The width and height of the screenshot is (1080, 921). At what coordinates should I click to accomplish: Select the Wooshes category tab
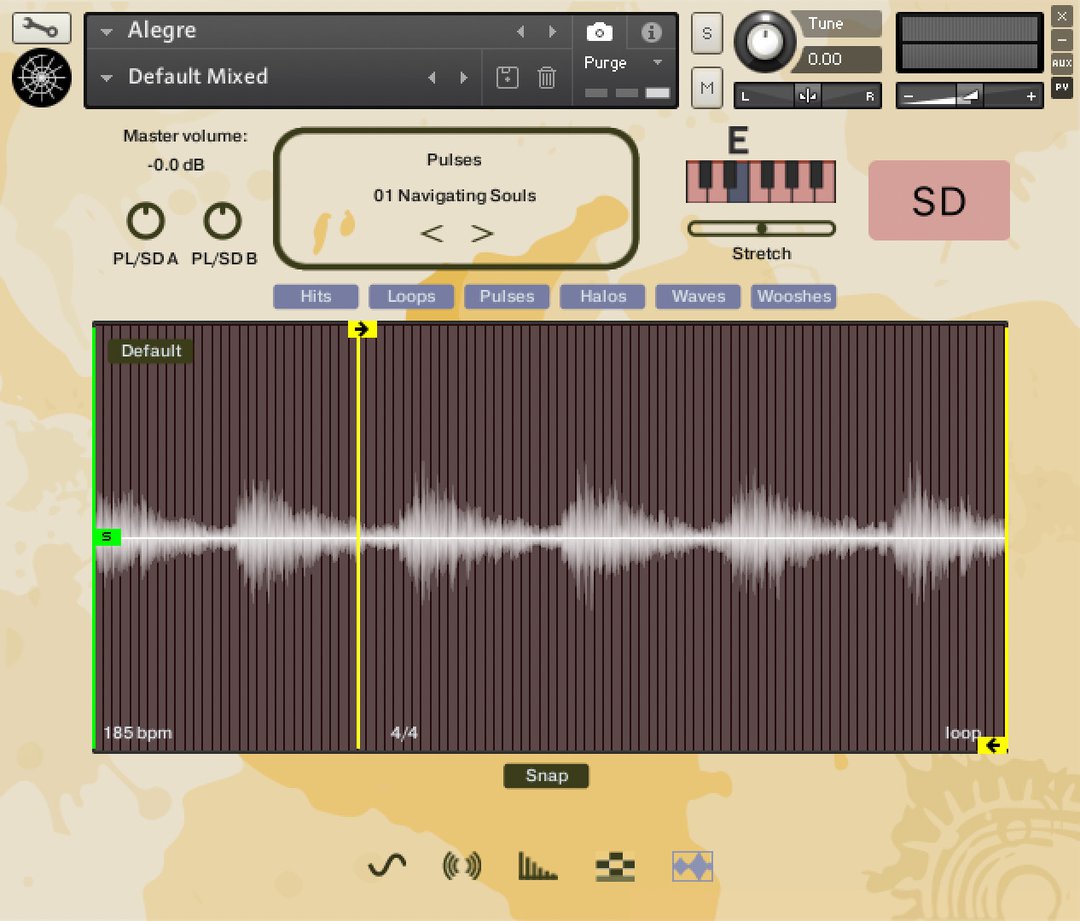(794, 297)
